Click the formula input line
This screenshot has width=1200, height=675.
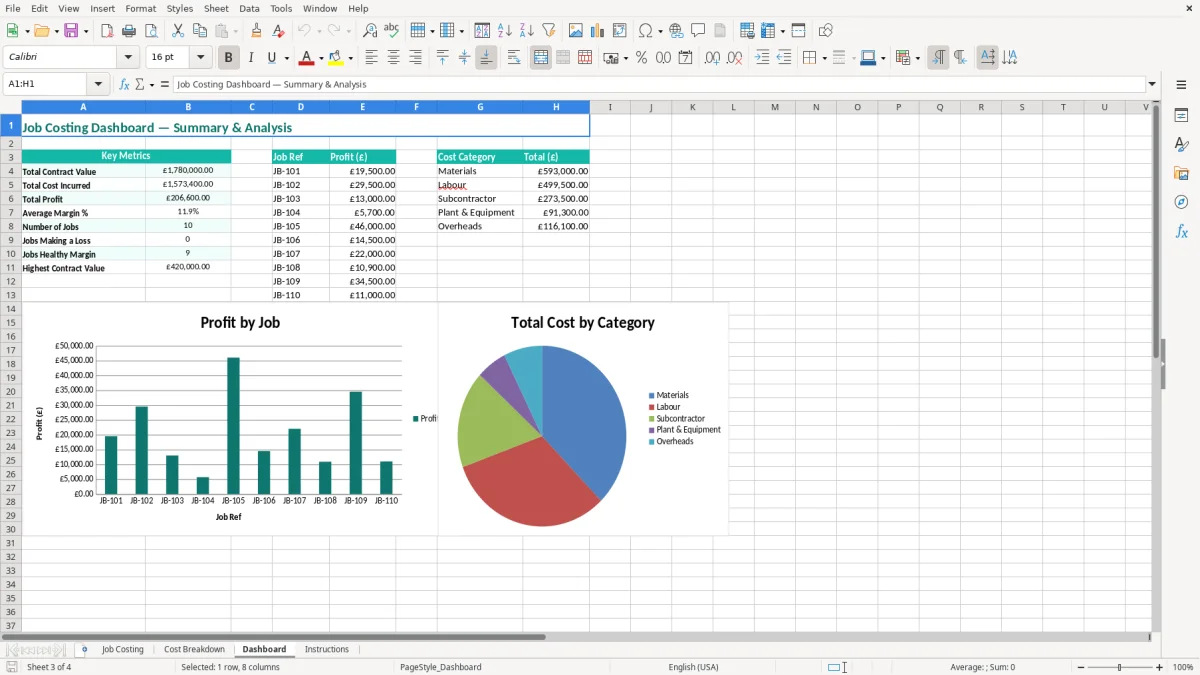659,84
